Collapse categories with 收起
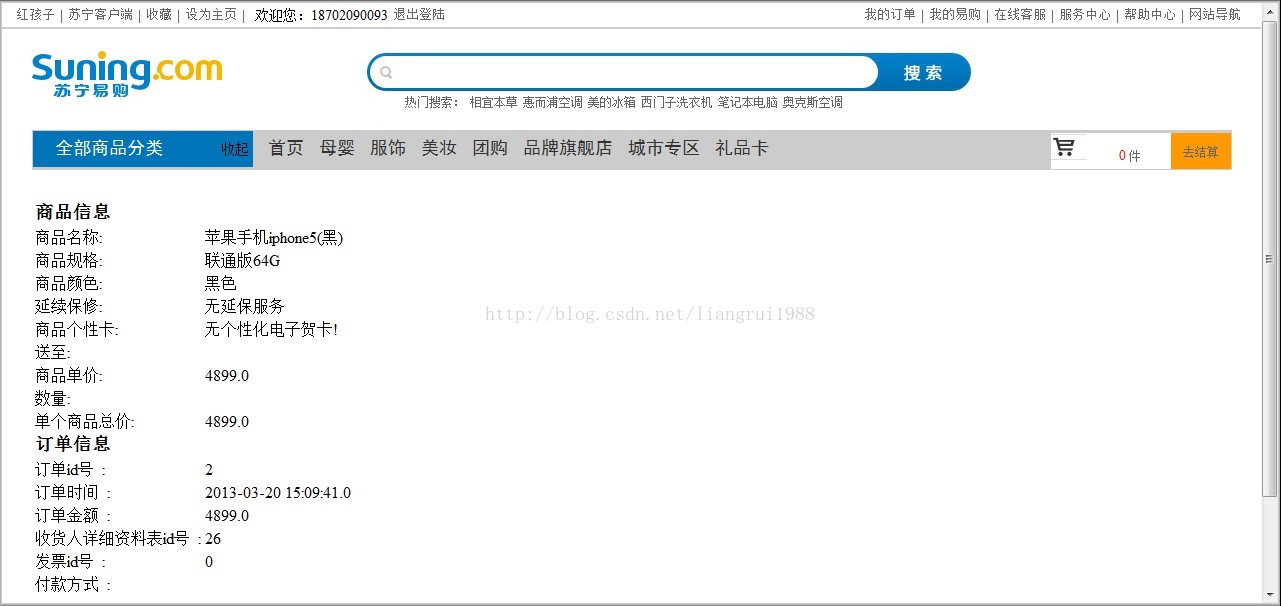Screen dimensions: 1281x606 pyautogui.click(x=235, y=149)
